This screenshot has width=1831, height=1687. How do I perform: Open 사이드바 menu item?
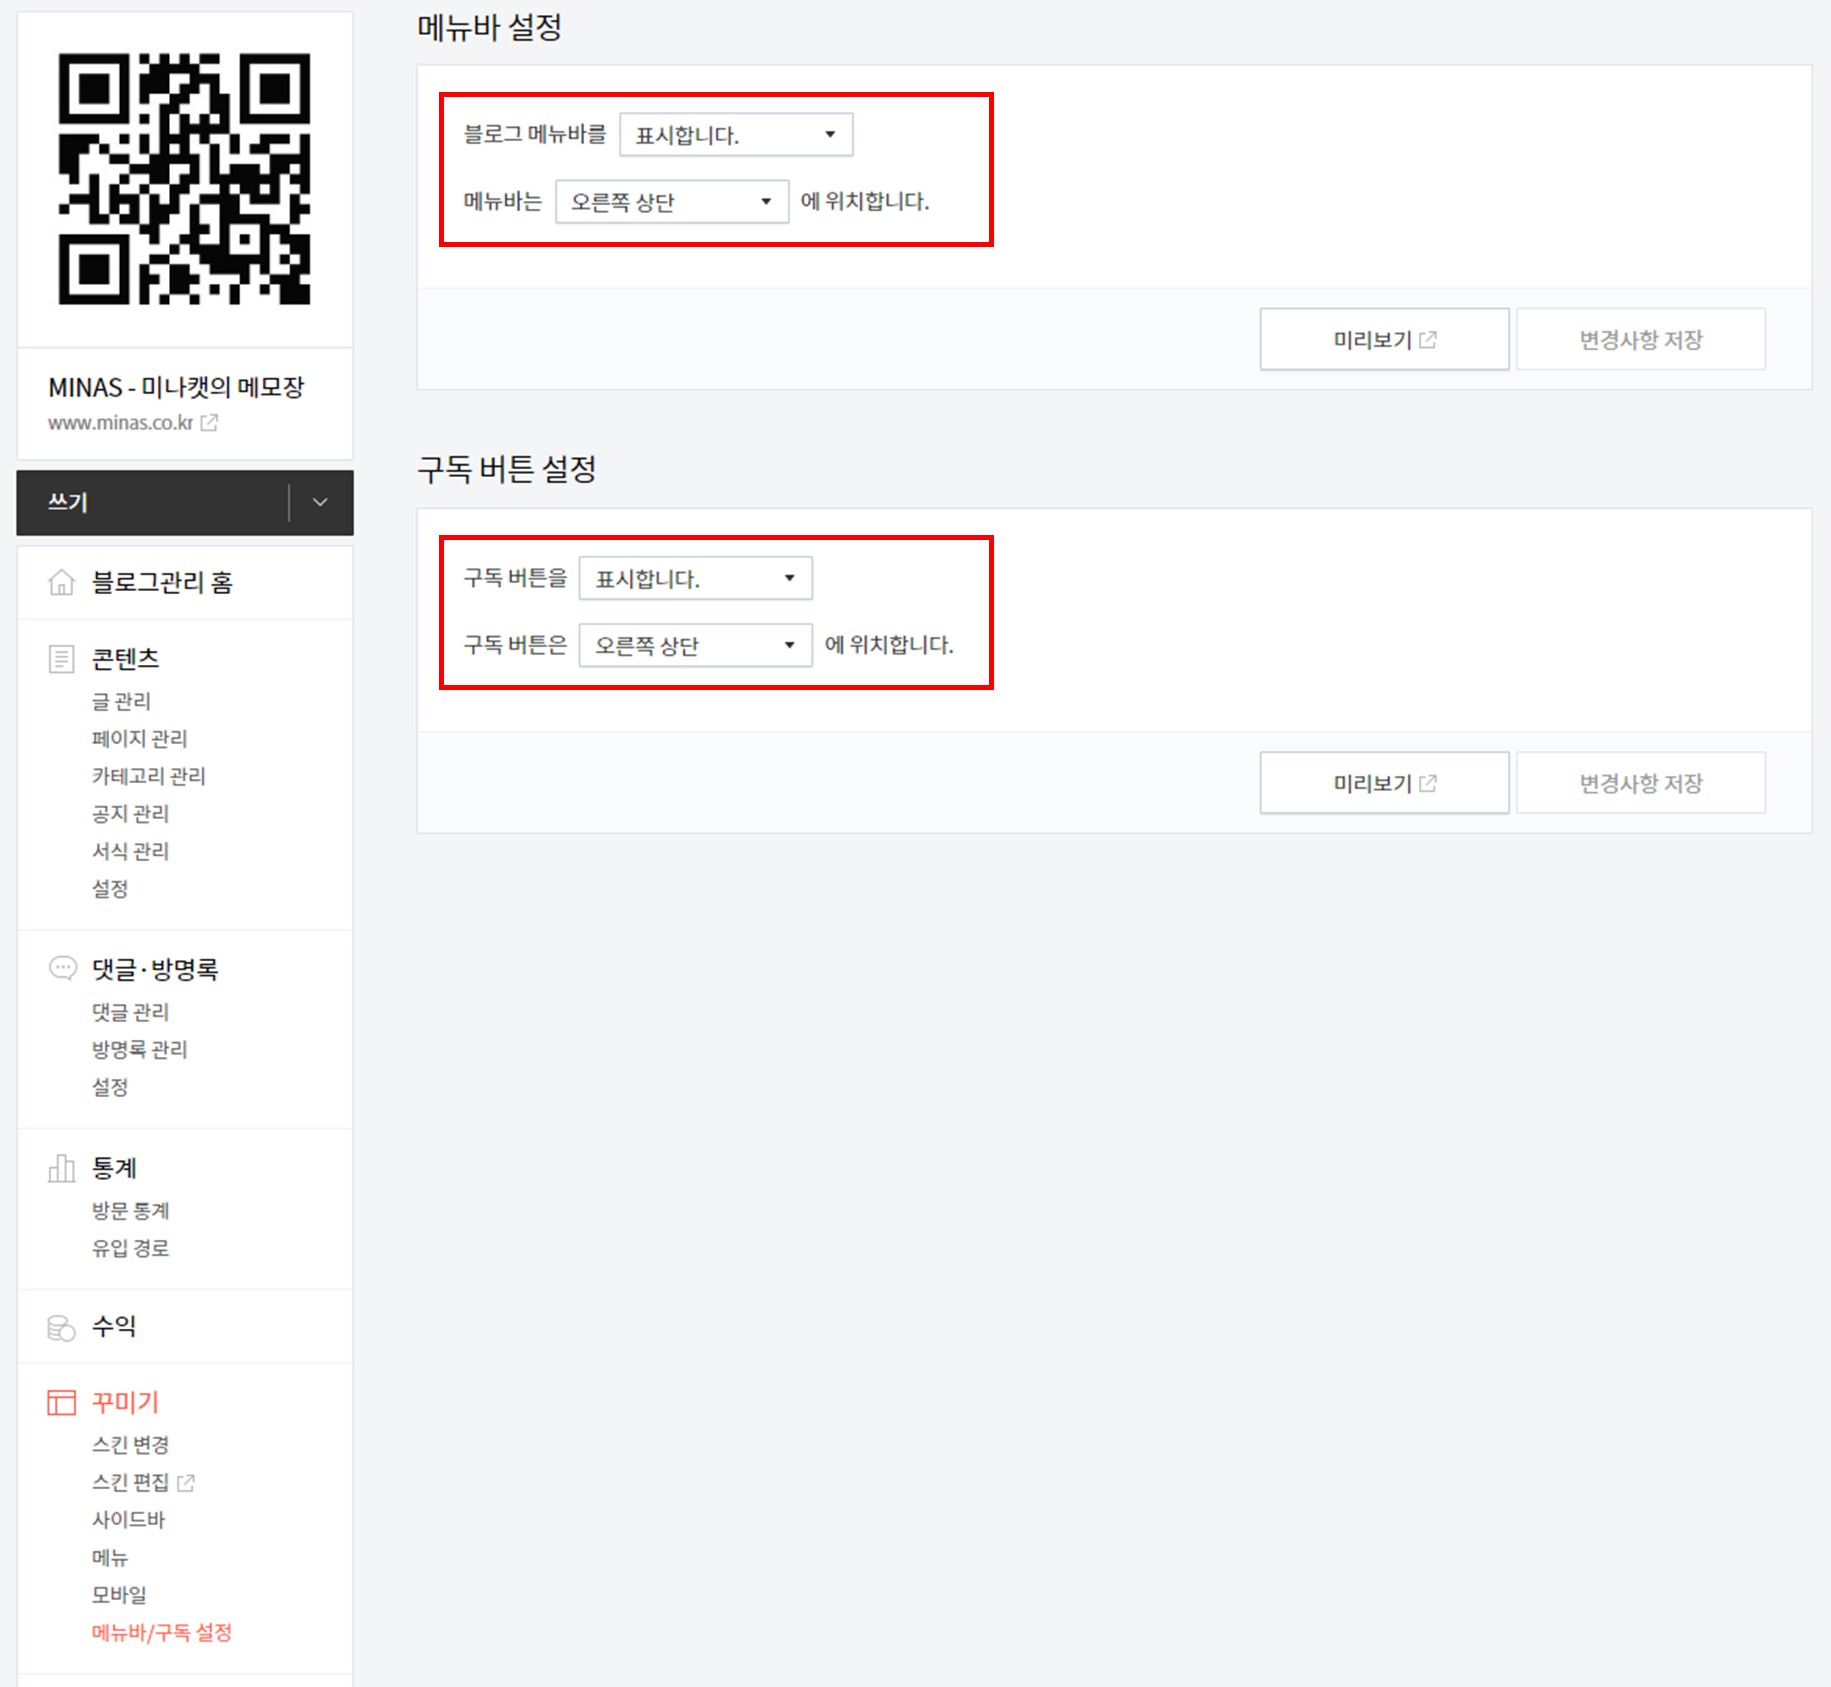(x=128, y=1520)
